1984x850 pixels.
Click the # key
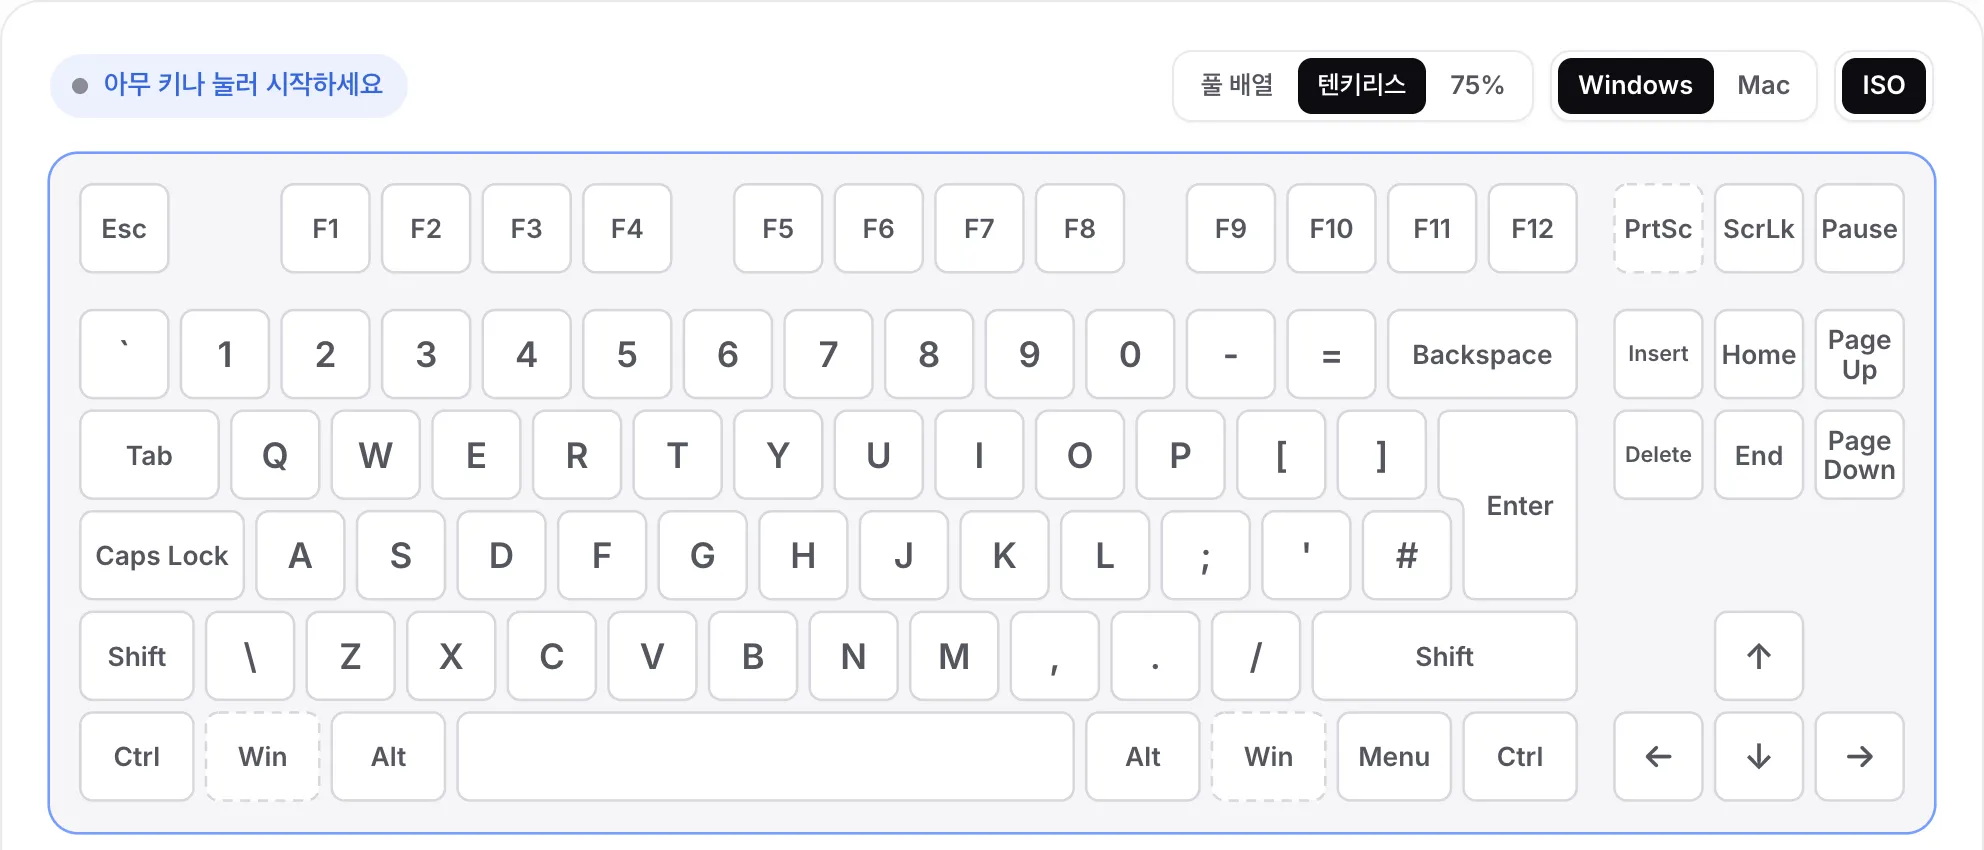point(1406,555)
